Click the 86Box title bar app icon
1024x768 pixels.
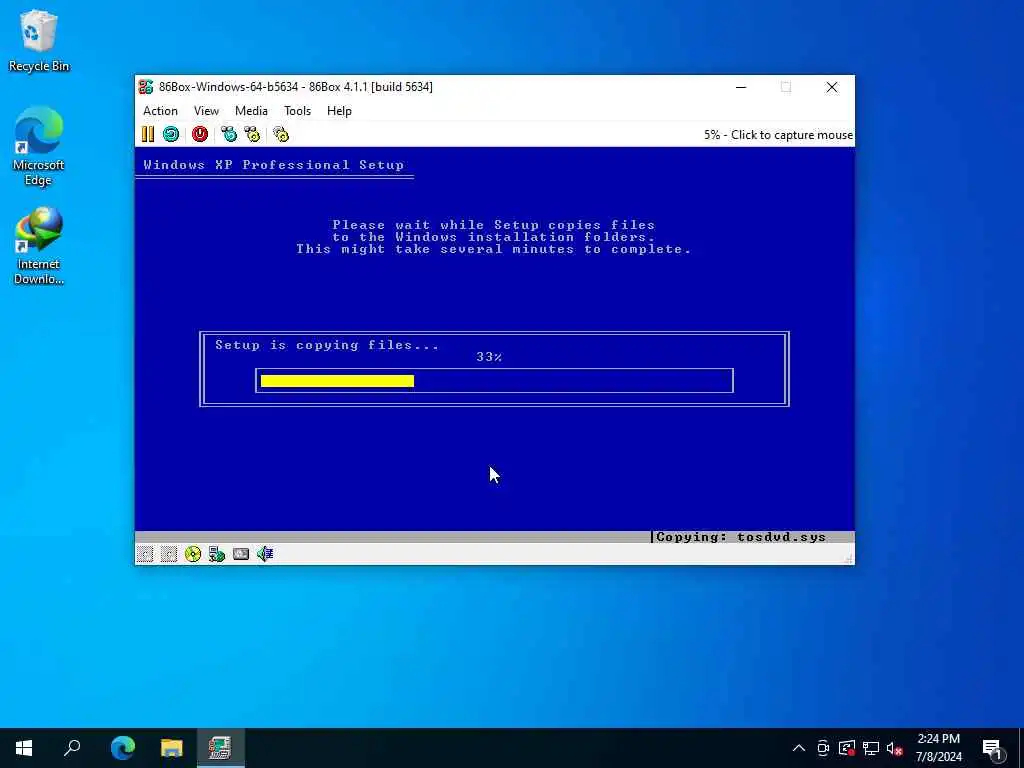(146, 87)
